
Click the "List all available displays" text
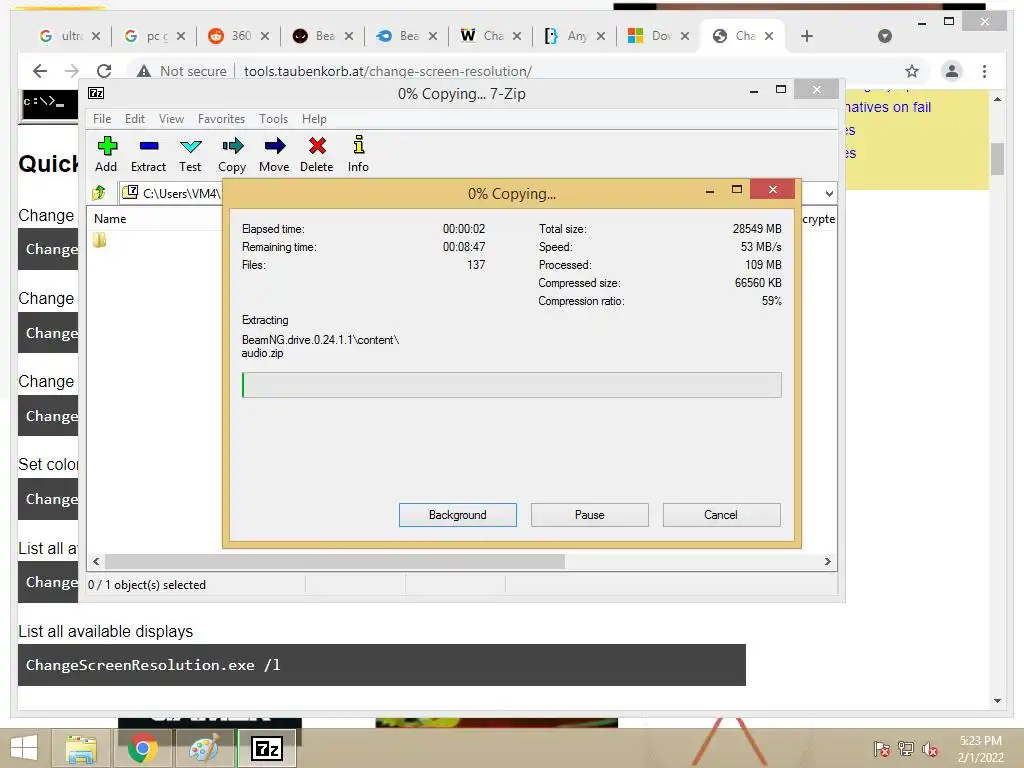106,631
